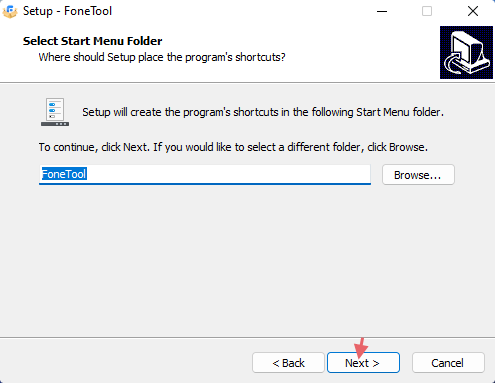Click the installer computer image in header

(x=466, y=53)
